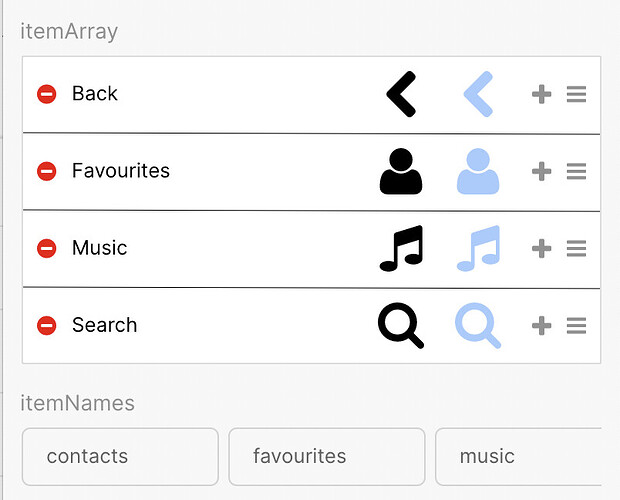Click the contacts name field
This screenshot has width=620, height=500.
tap(120, 457)
